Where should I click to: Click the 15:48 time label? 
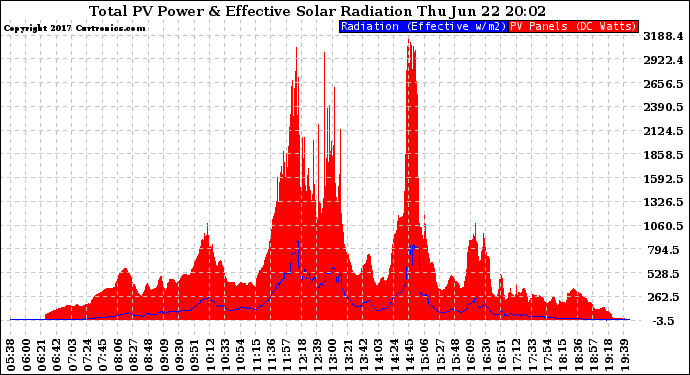(455, 355)
